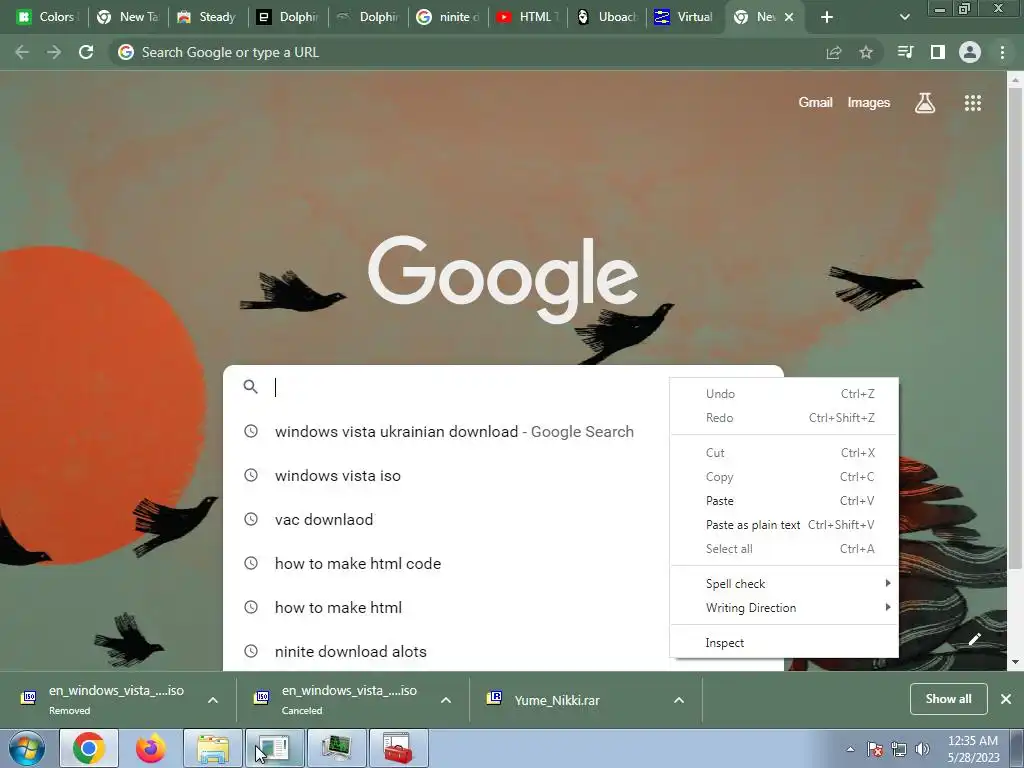Open the Windows Start orb
Viewport: 1024px width, 768px height.
tap(27, 748)
